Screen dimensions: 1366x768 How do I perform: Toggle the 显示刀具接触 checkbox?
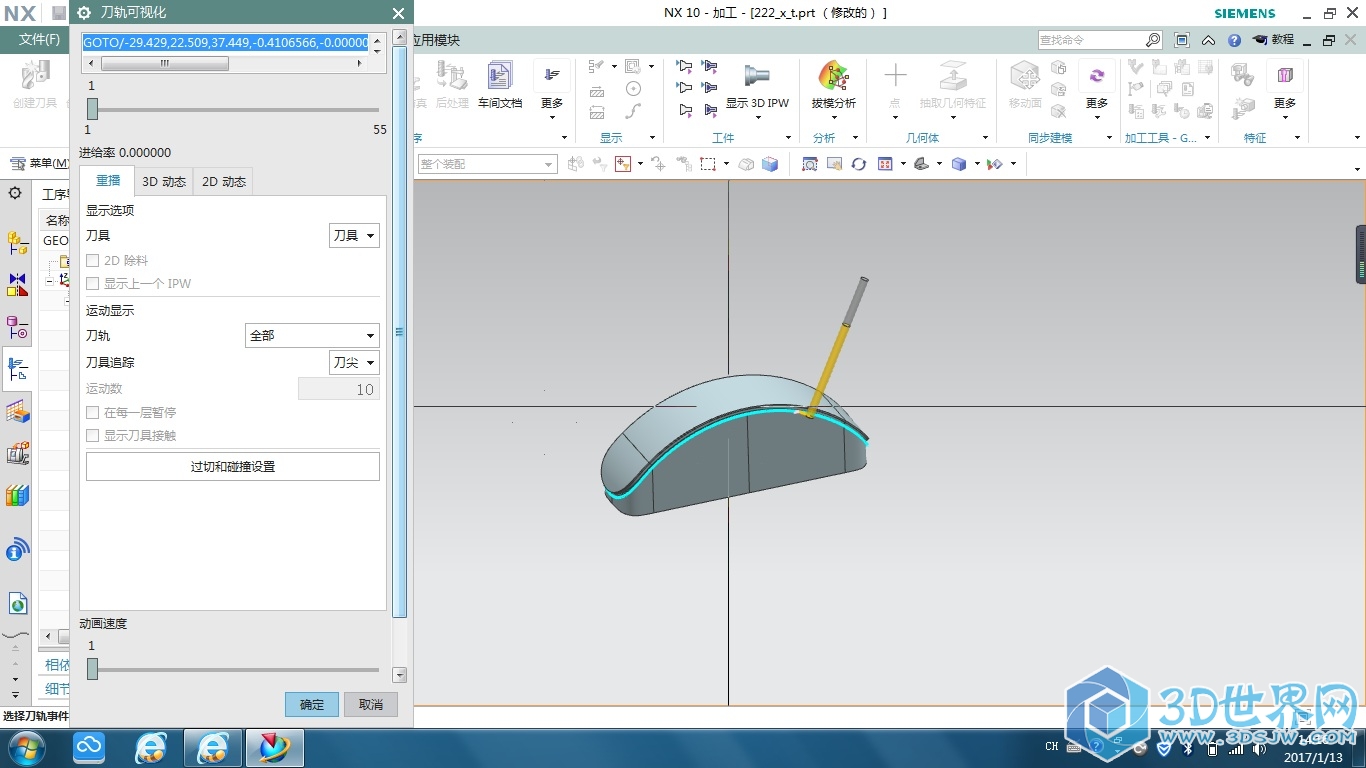pos(93,436)
